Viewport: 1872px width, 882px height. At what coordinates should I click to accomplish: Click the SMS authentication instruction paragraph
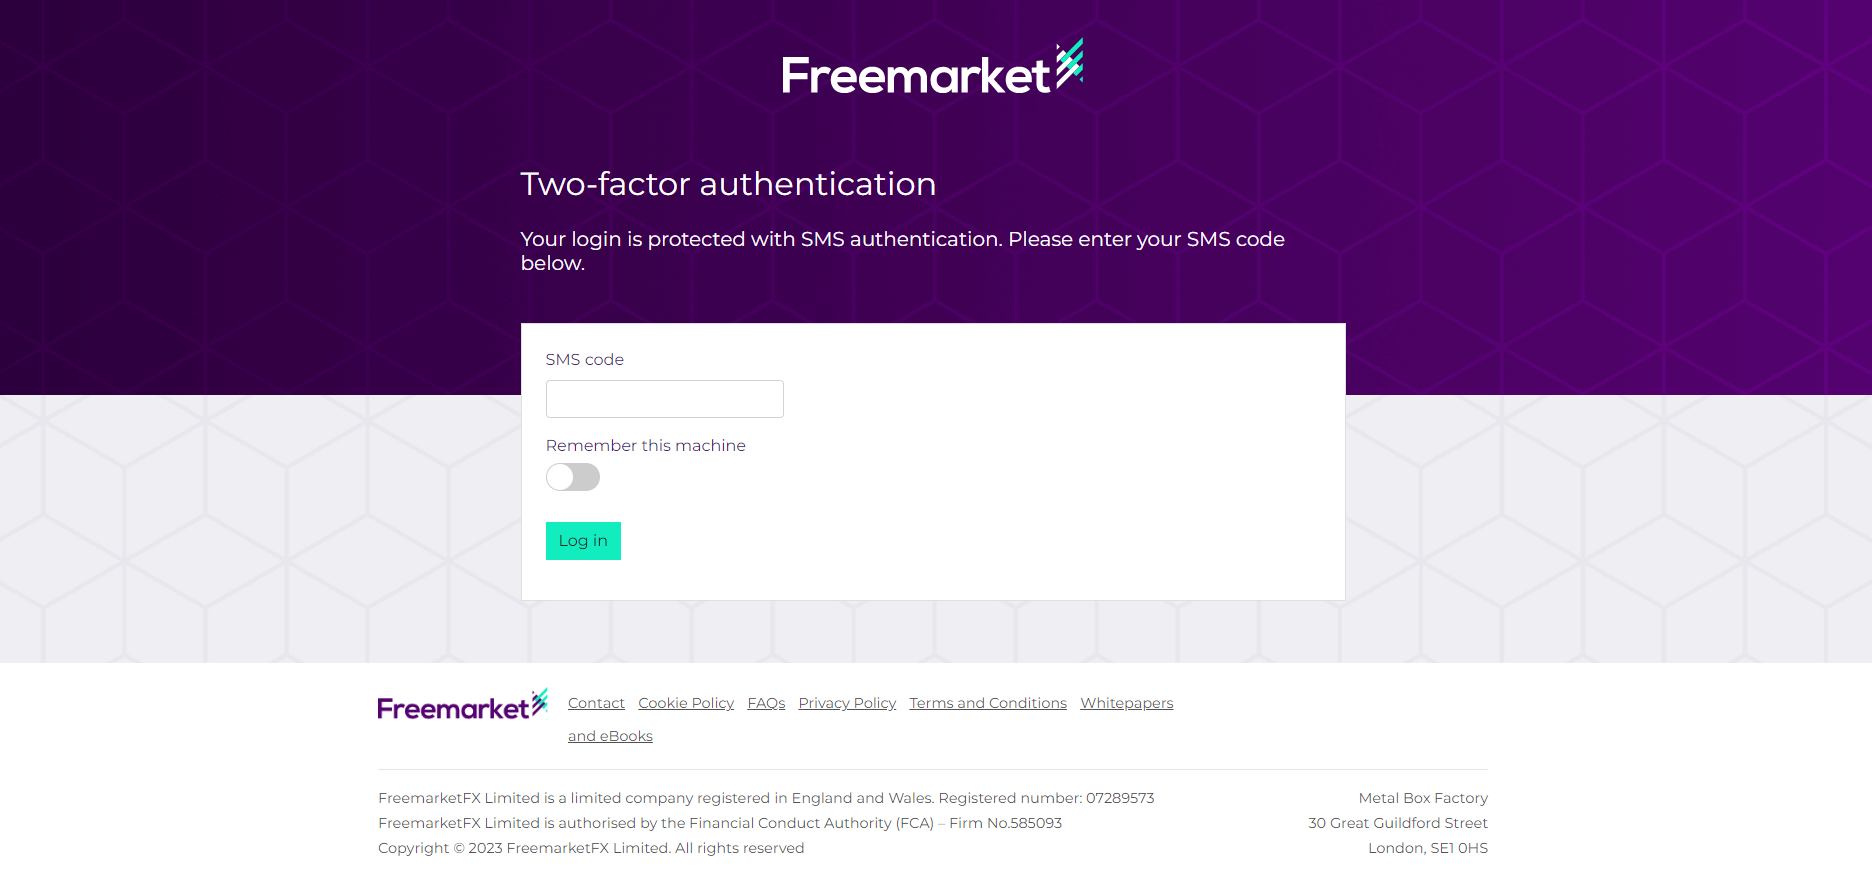tap(903, 251)
